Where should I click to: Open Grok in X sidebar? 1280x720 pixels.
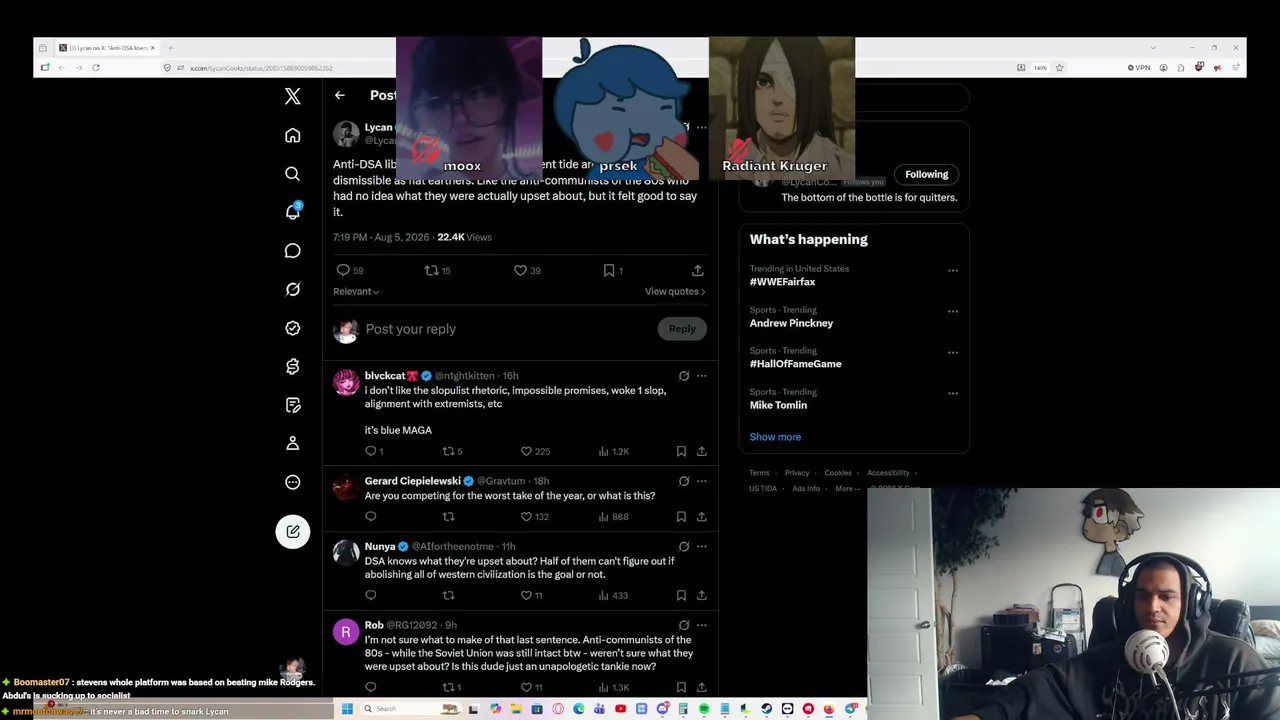[292, 290]
